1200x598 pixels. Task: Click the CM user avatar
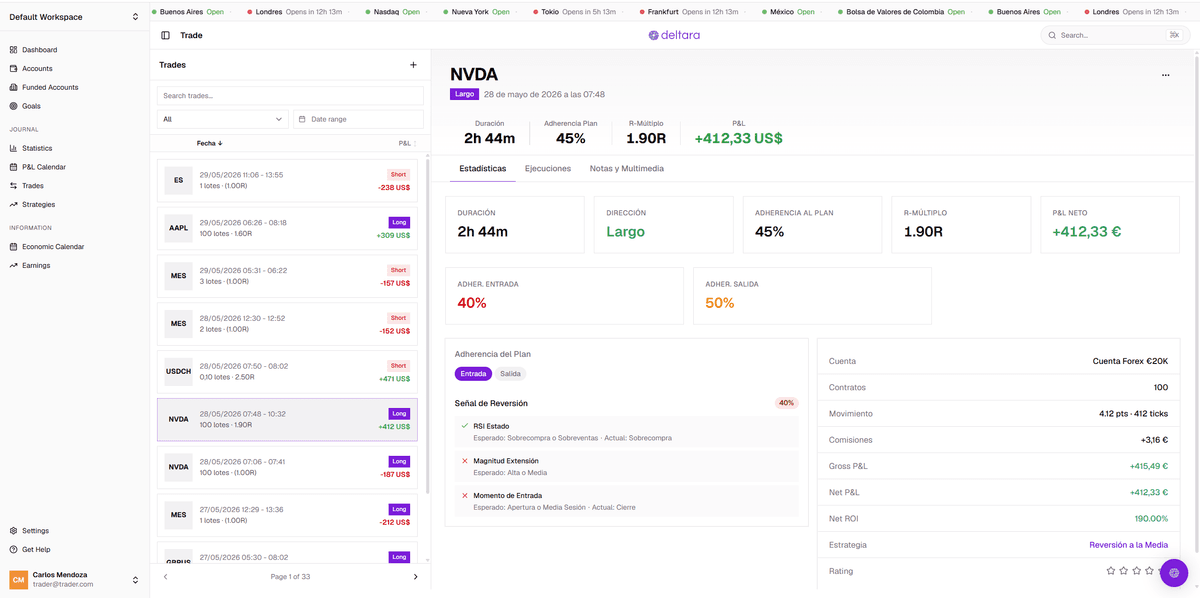point(19,580)
